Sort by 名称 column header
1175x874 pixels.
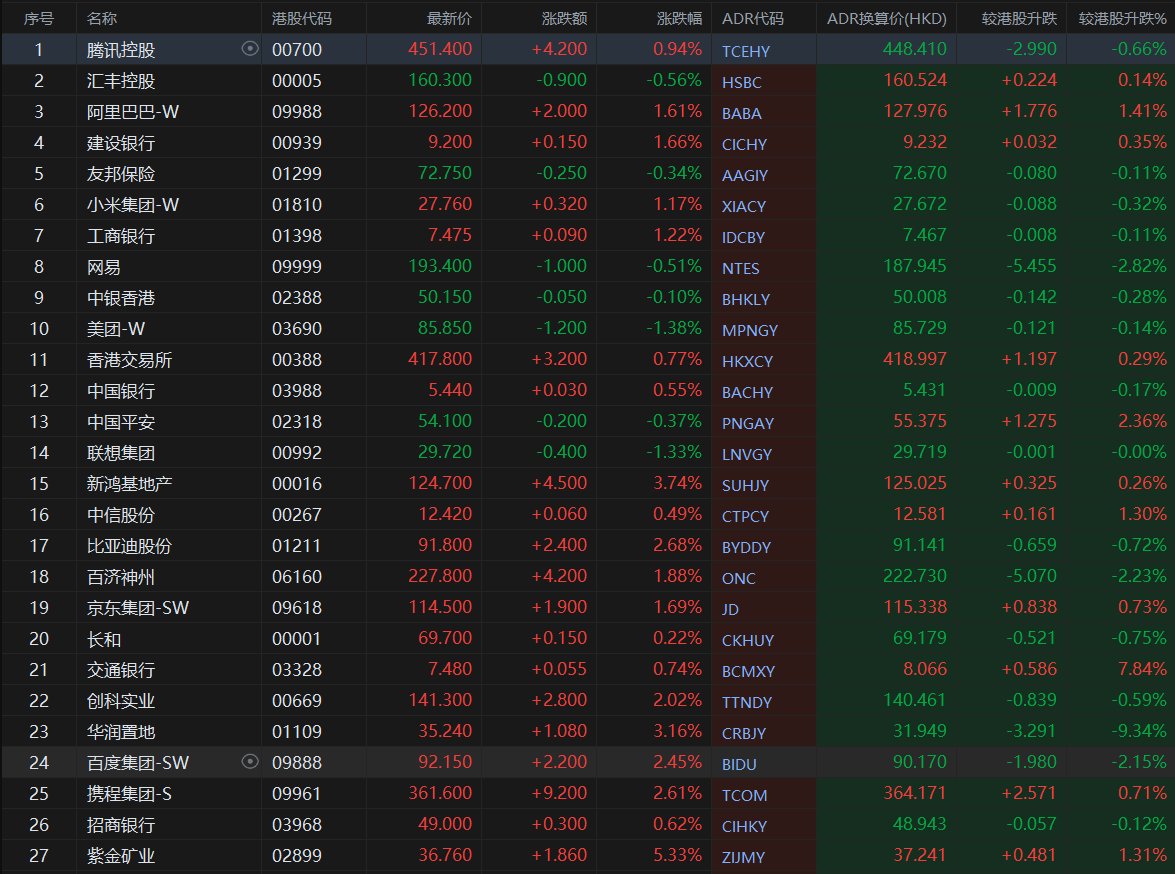[102, 18]
